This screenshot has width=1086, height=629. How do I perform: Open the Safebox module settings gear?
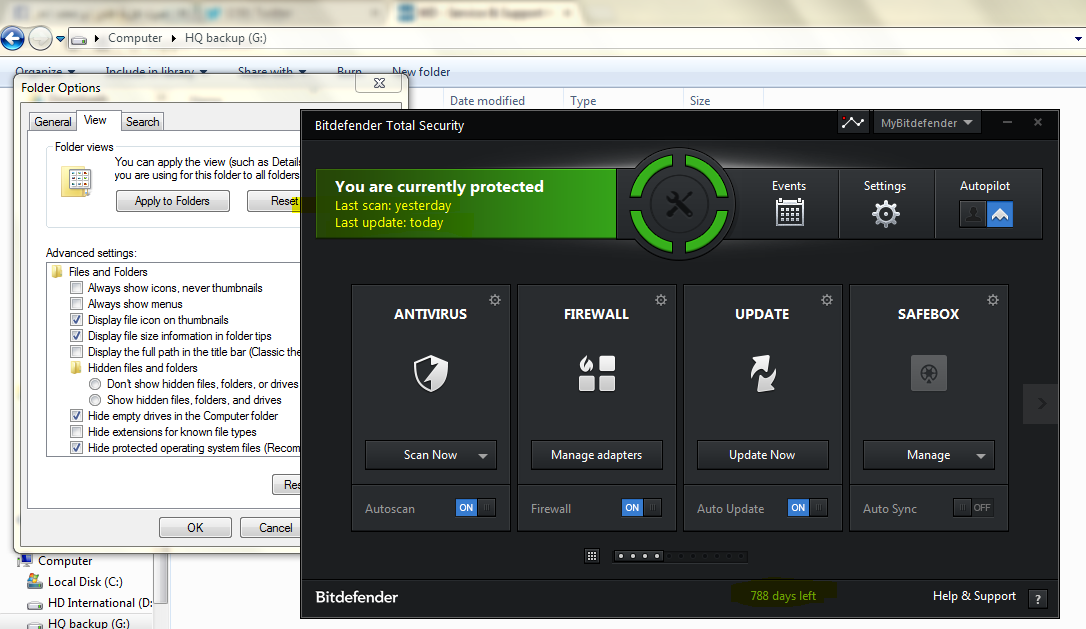992,300
